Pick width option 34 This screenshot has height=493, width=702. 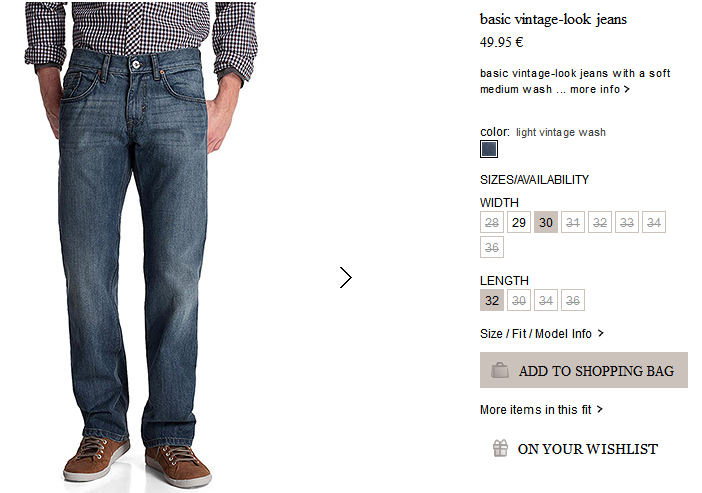654,222
